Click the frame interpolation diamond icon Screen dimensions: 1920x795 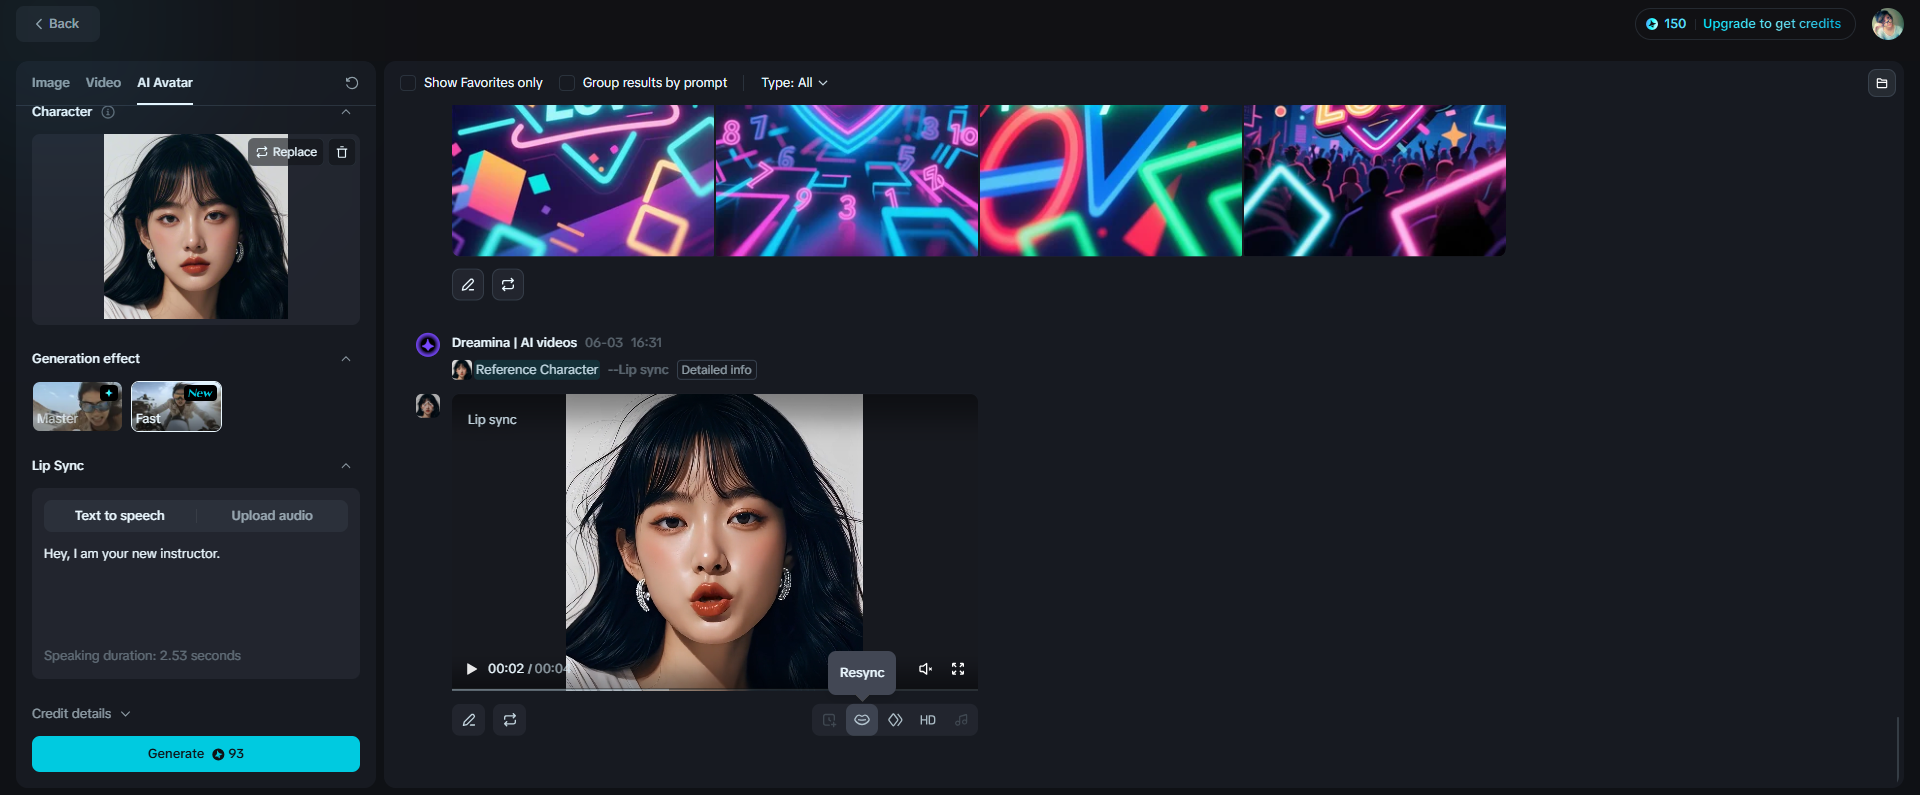coord(895,720)
